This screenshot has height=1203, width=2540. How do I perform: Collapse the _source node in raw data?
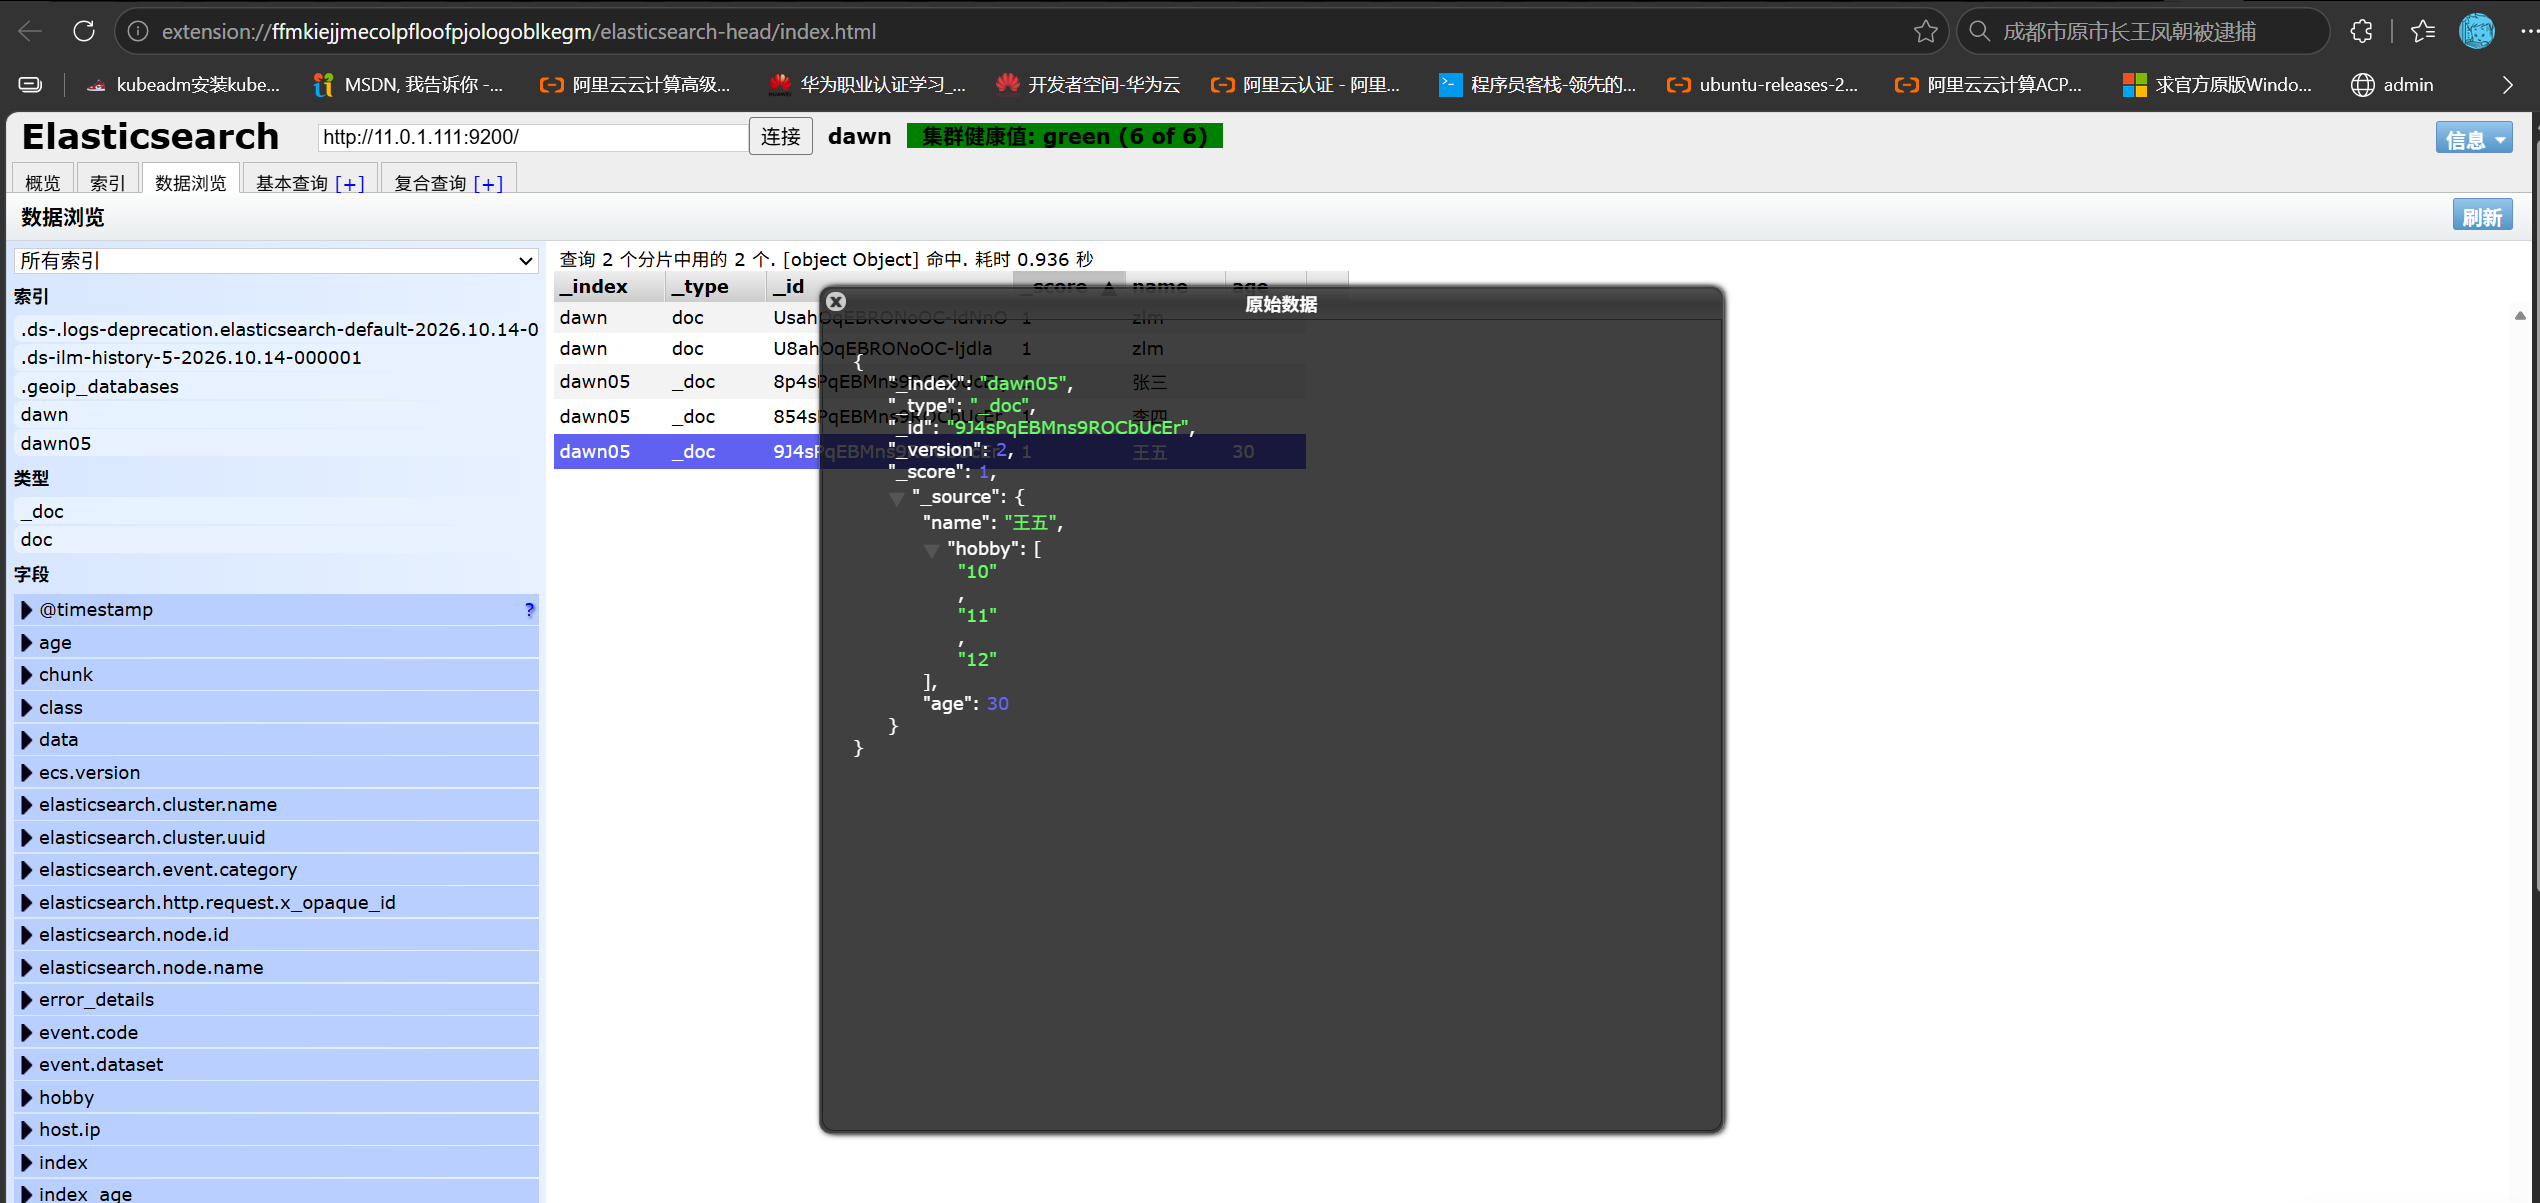(897, 498)
